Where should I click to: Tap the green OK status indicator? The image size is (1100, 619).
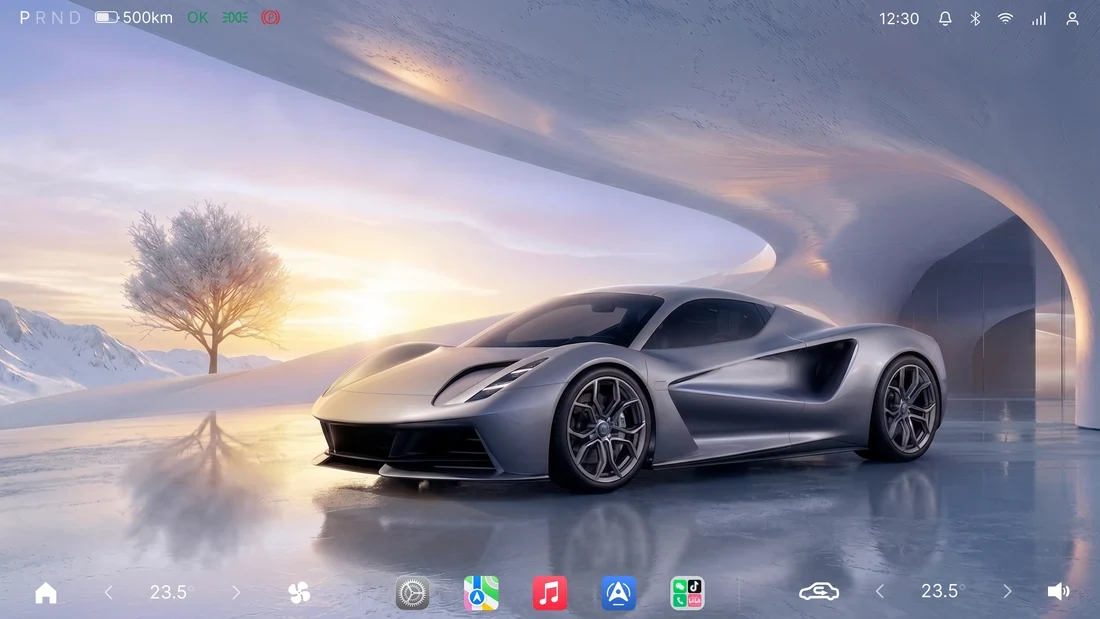click(x=197, y=18)
